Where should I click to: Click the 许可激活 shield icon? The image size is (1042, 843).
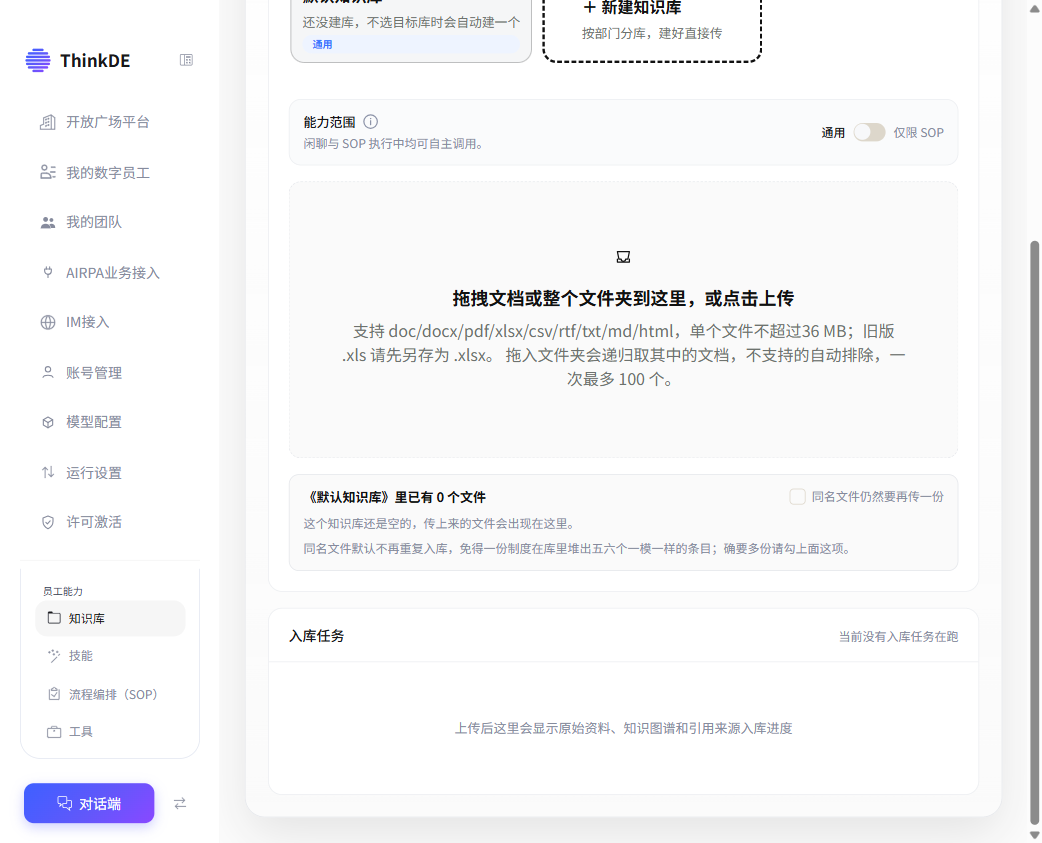pyautogui.click(x=48, y=522)
